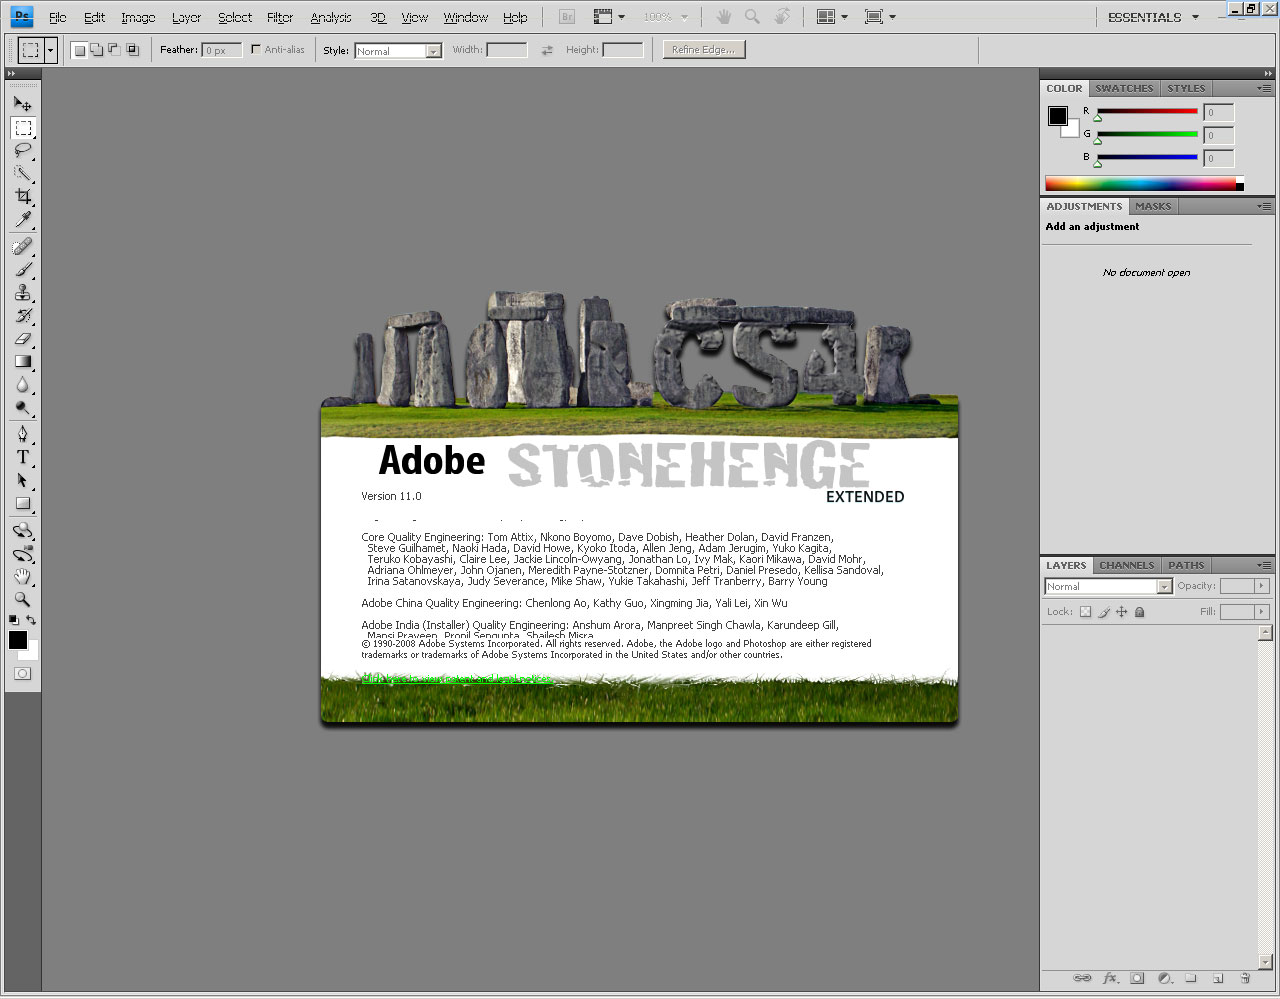Select the Hand tool in Tools panel

pyautogui.click(x=22, y=576)
